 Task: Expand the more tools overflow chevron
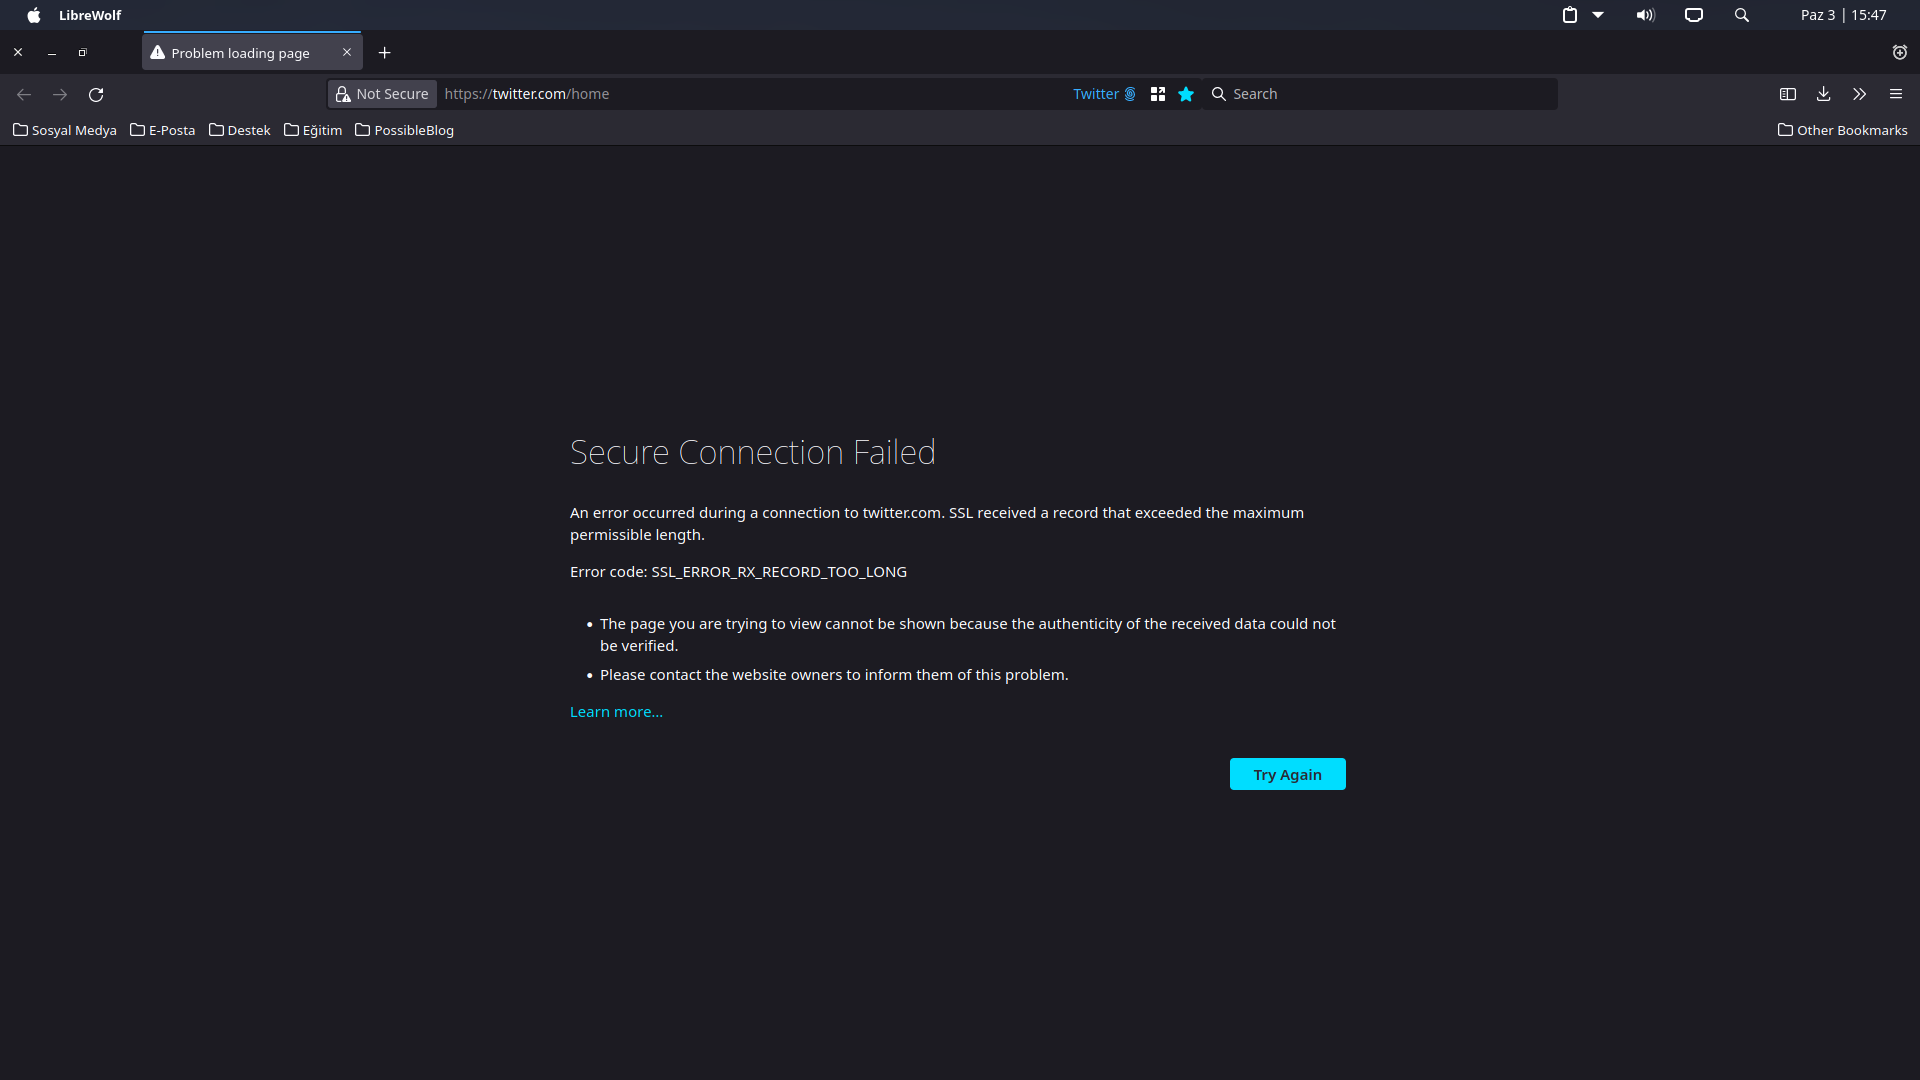click(1859, 94)
